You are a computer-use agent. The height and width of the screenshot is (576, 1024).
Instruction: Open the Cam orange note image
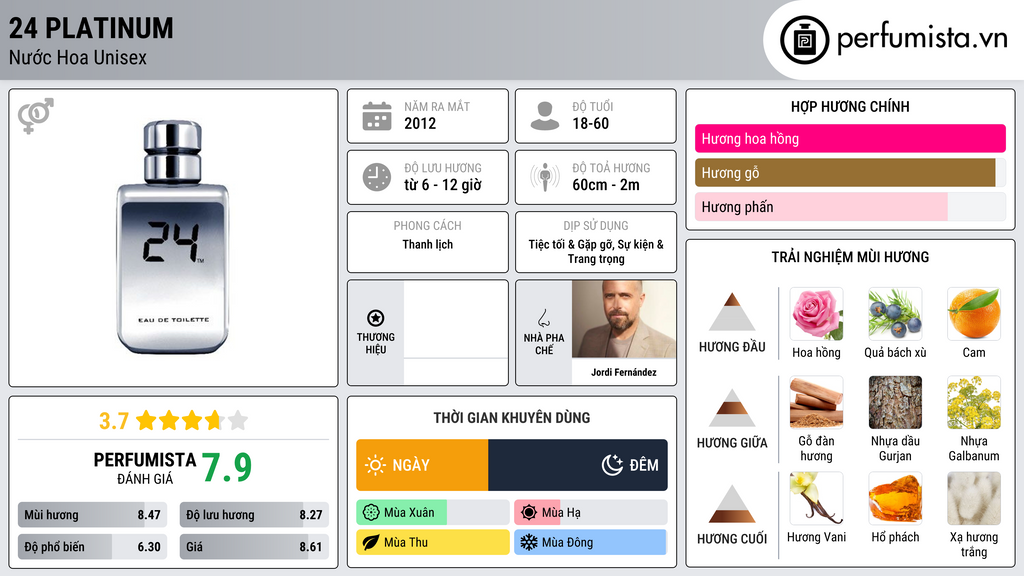pyautogui.click(x=974, y=314)
